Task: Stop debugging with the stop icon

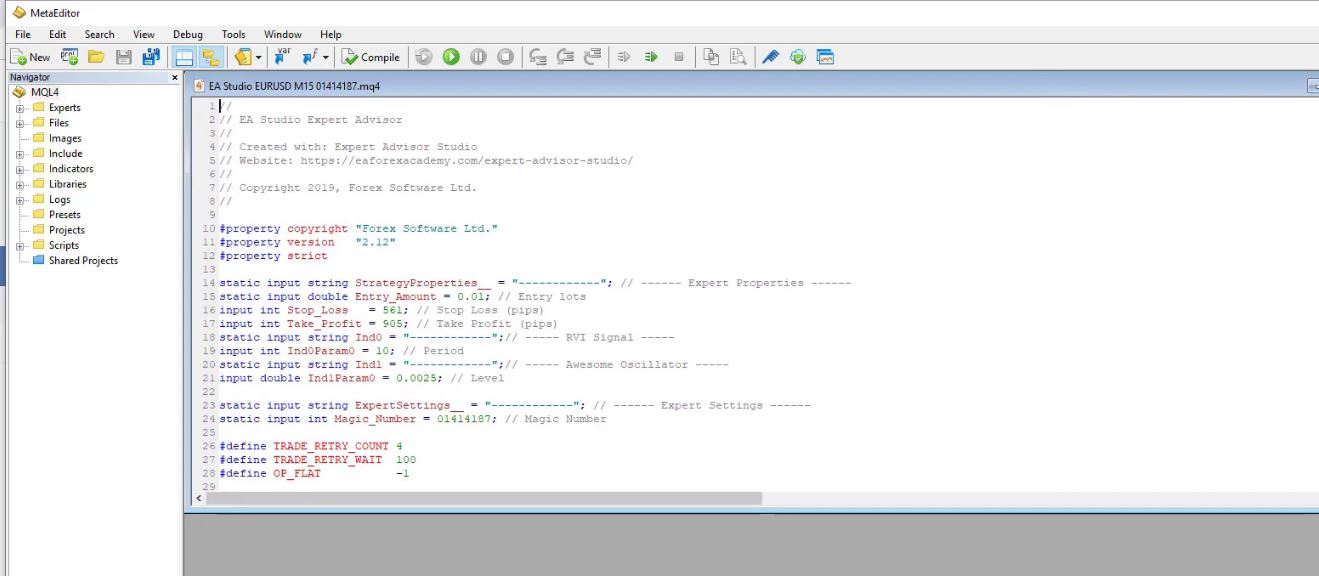Action: click(506, 57)
